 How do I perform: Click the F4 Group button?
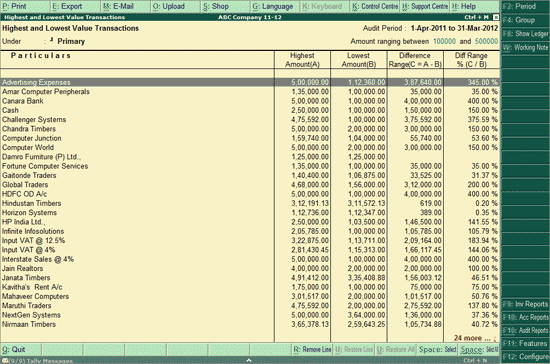[525, 20]
